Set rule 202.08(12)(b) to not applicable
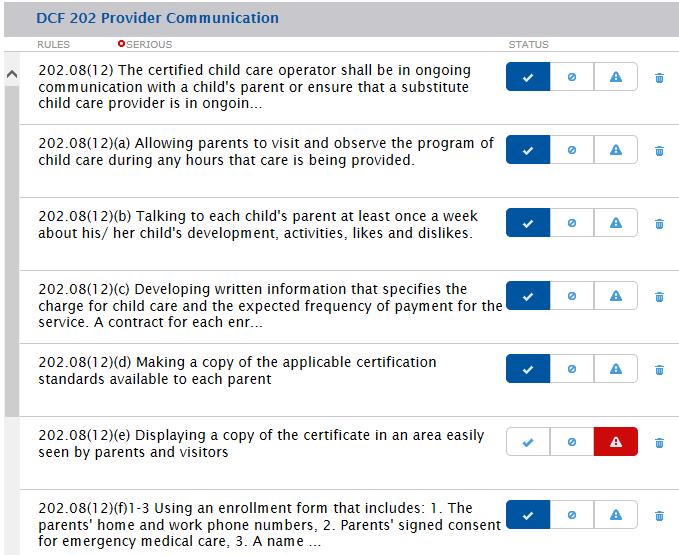Viewport: 679px width, 555px height. coord(572,223)
